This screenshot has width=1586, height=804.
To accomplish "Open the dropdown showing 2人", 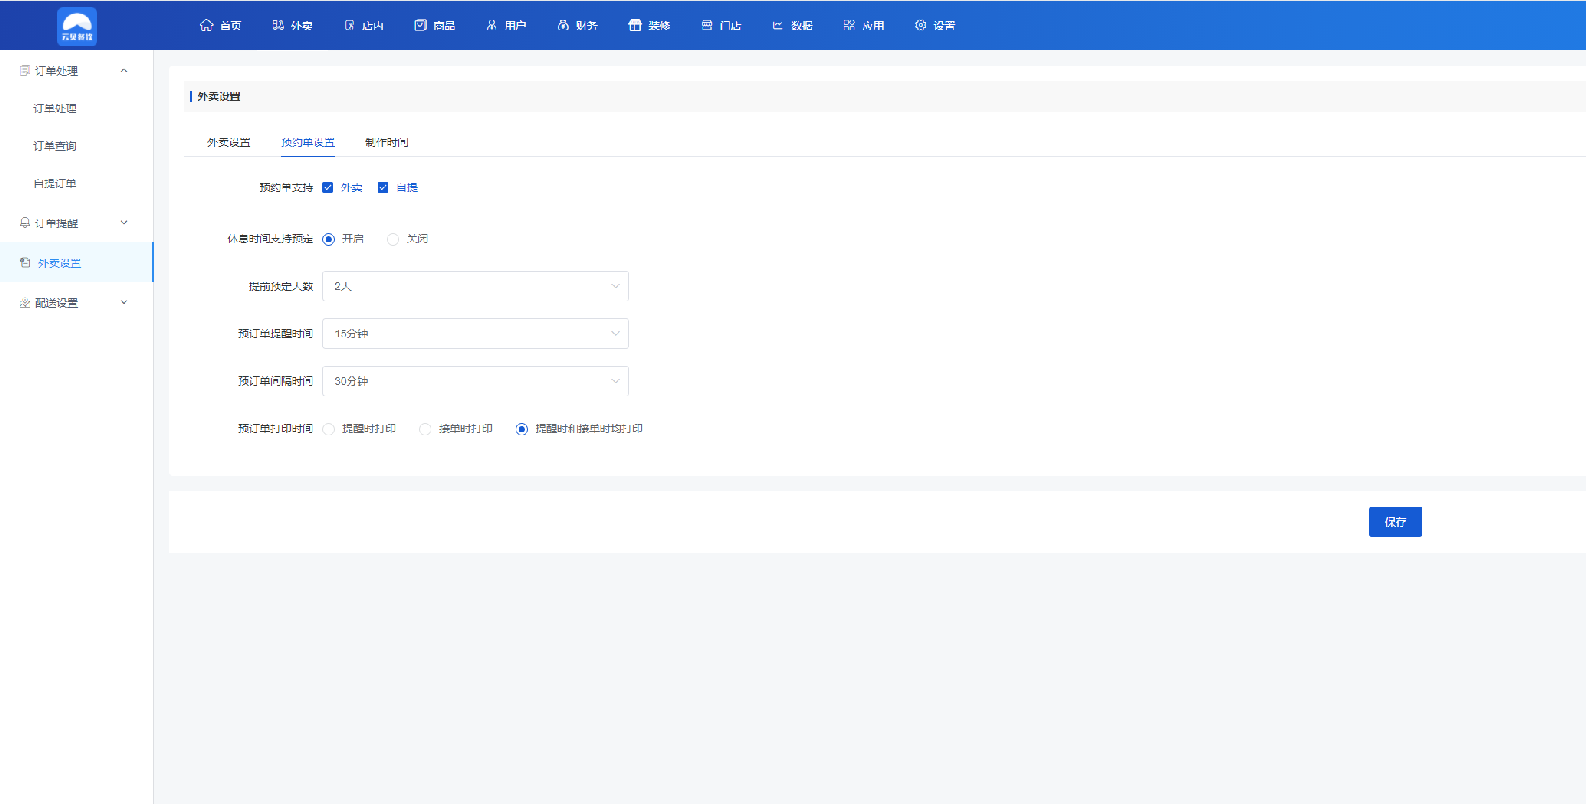I will pos(476,287).
